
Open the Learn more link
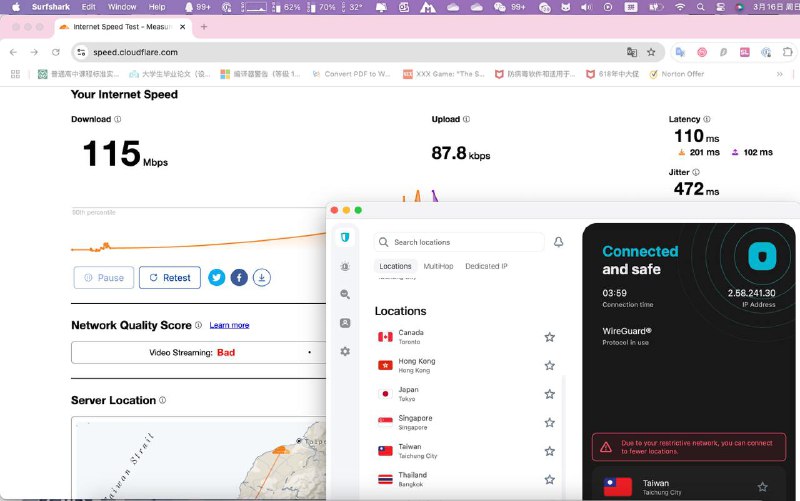click(x=229, y=325)
